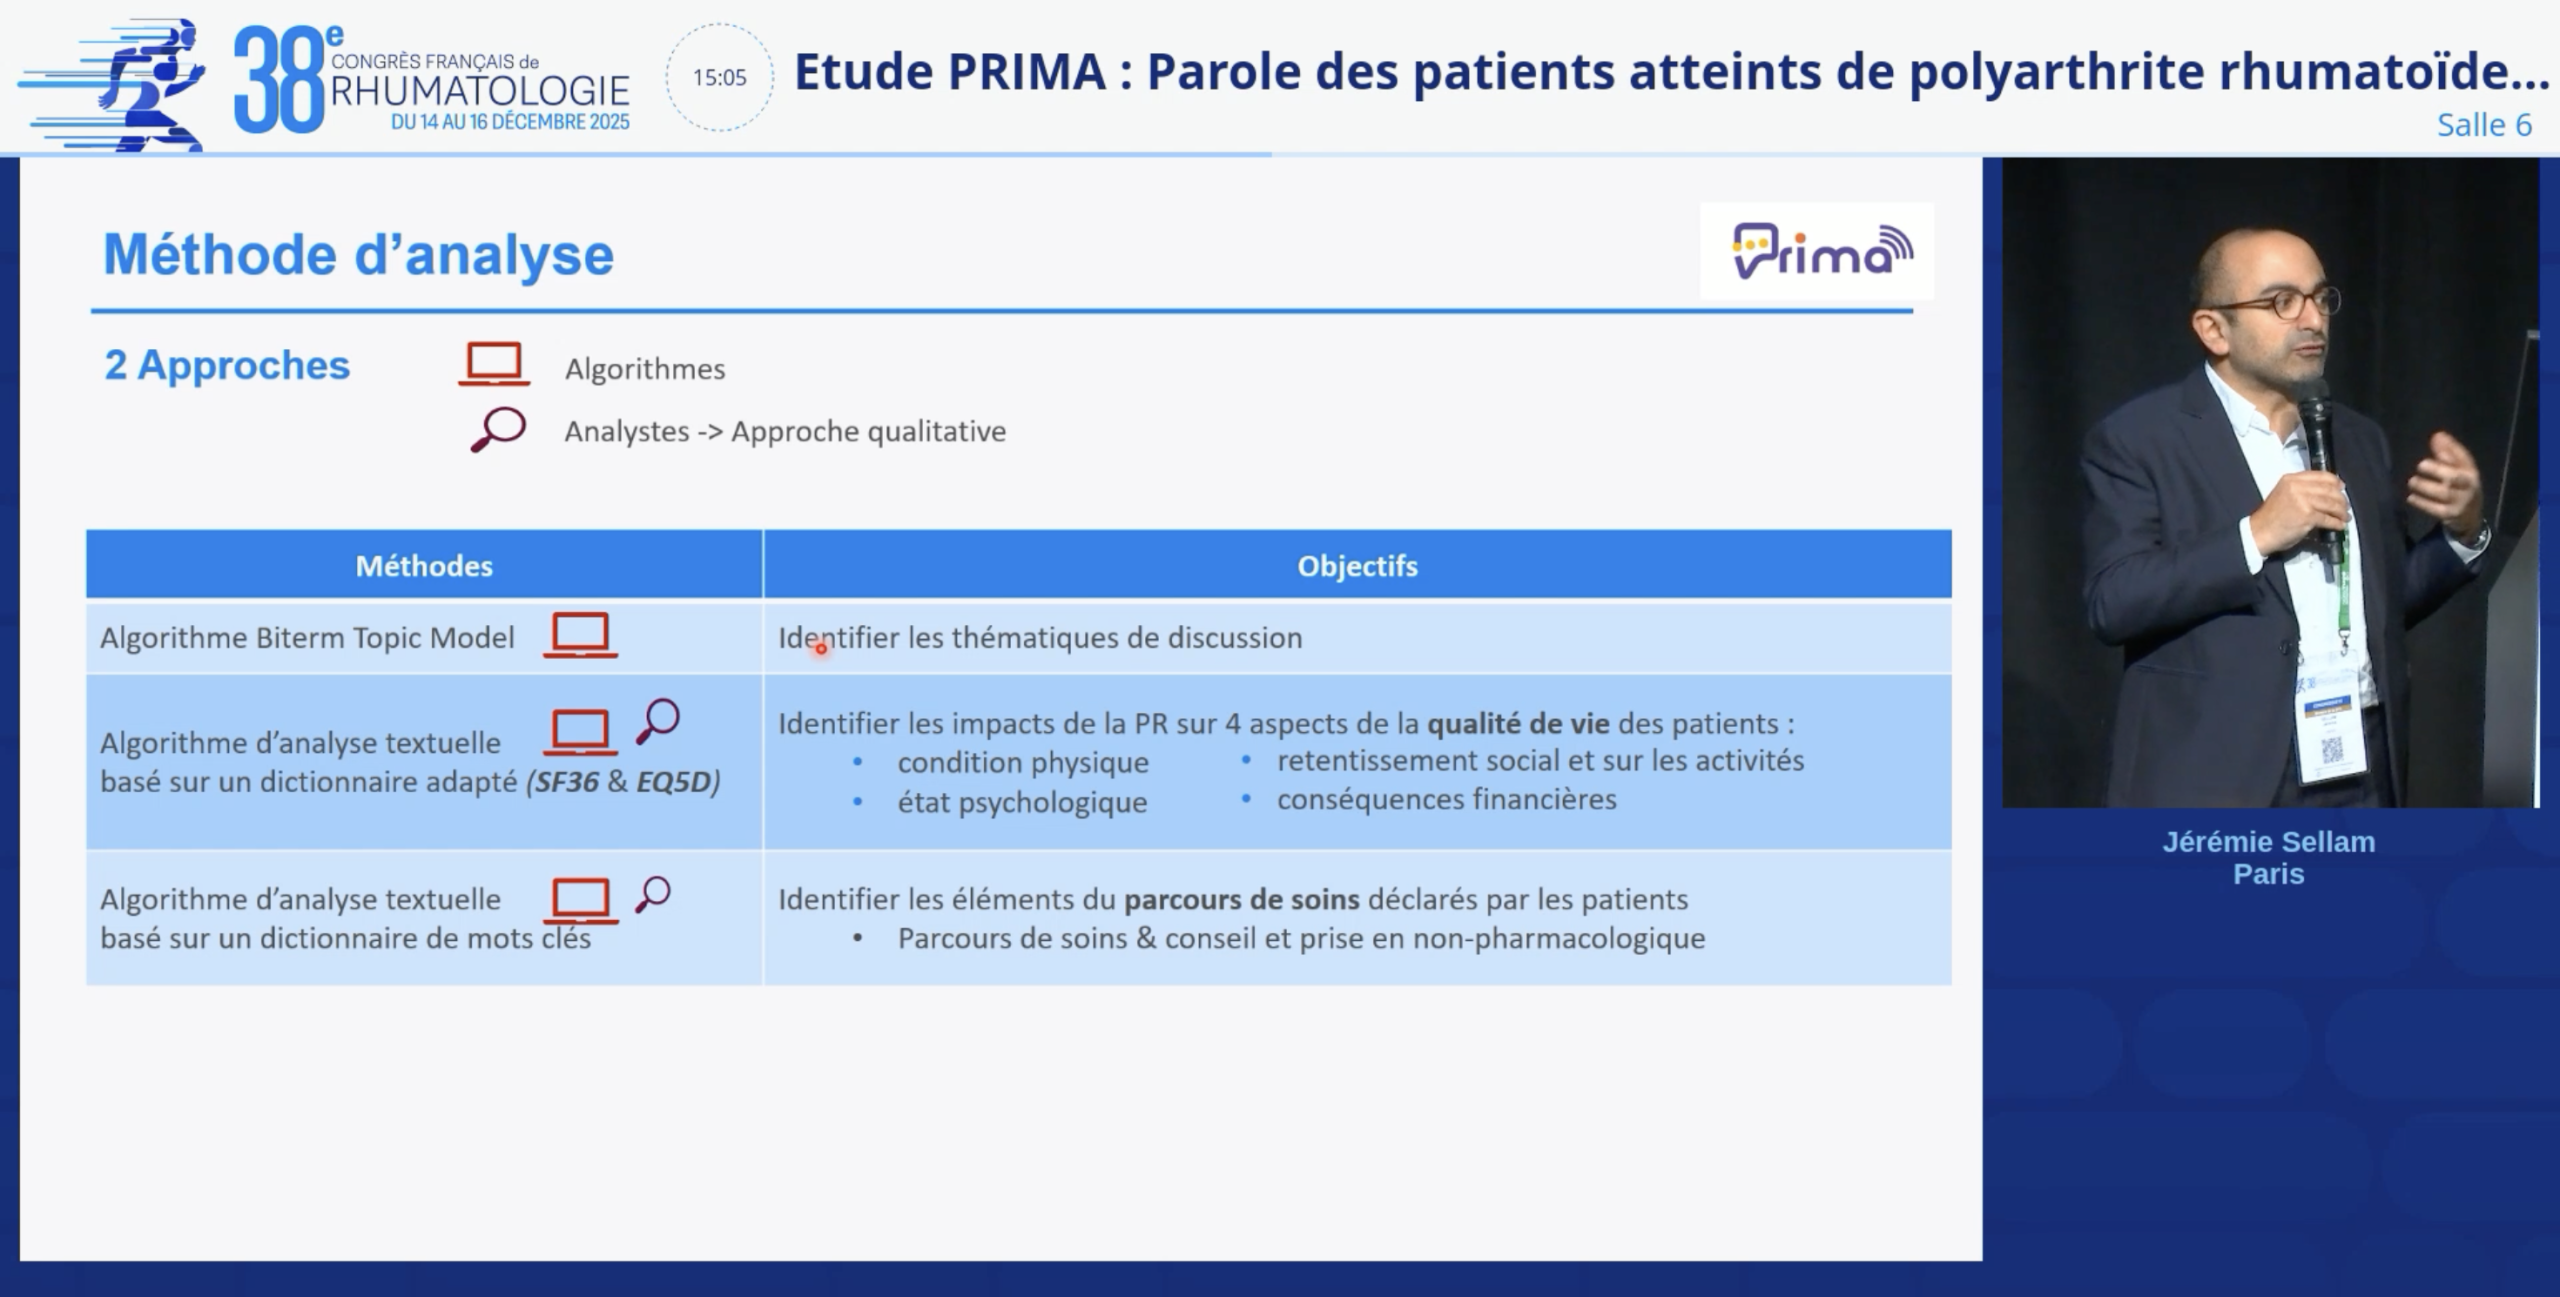Click the session progress bar under header
The width and height of the screenshot is (2560, 1297).
point(640,155)
